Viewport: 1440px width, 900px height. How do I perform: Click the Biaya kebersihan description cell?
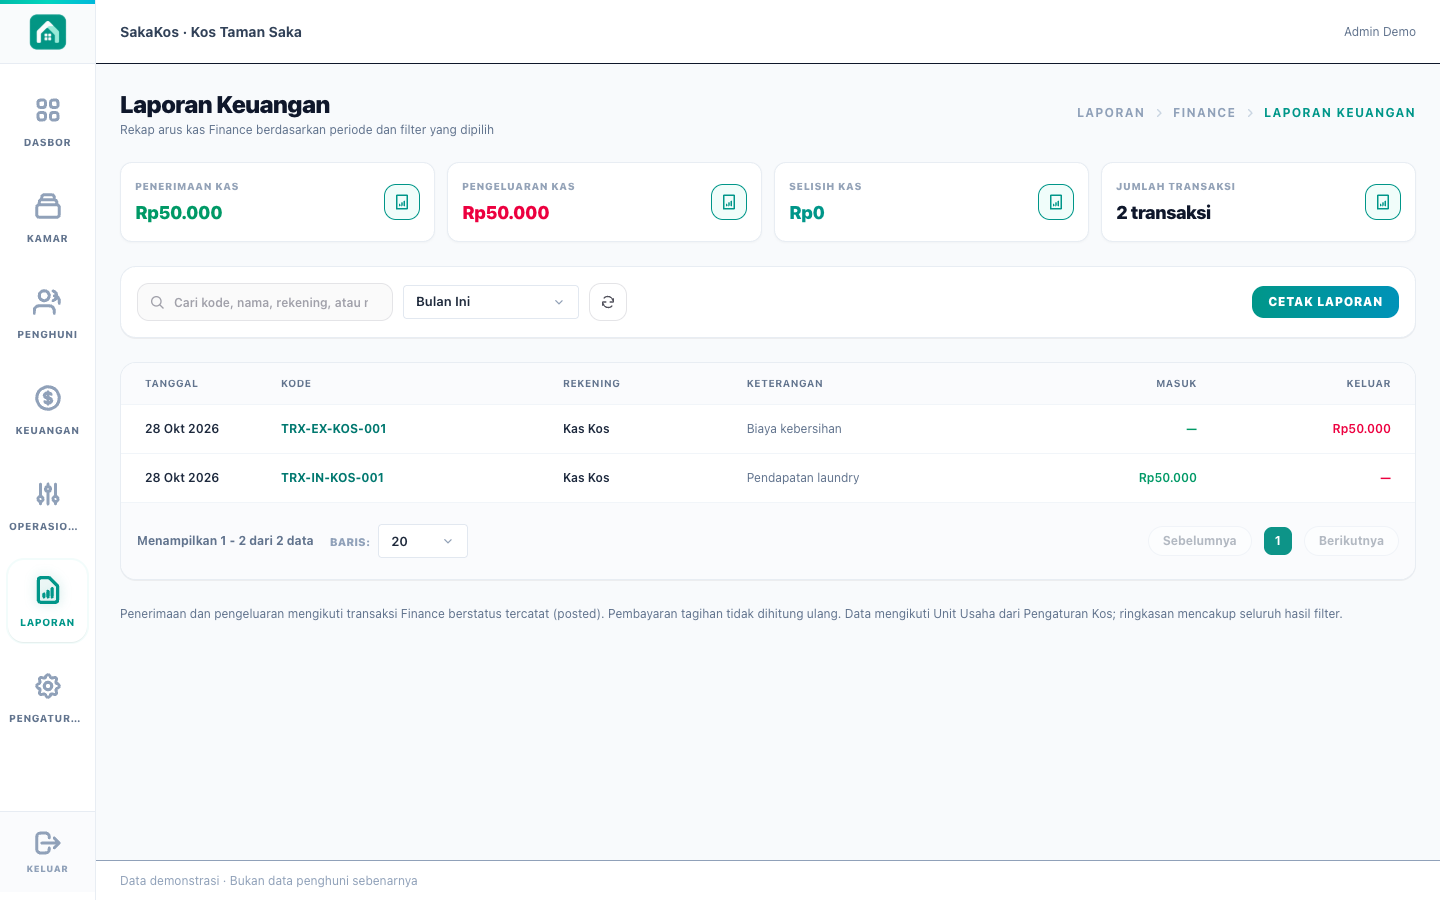794,429
